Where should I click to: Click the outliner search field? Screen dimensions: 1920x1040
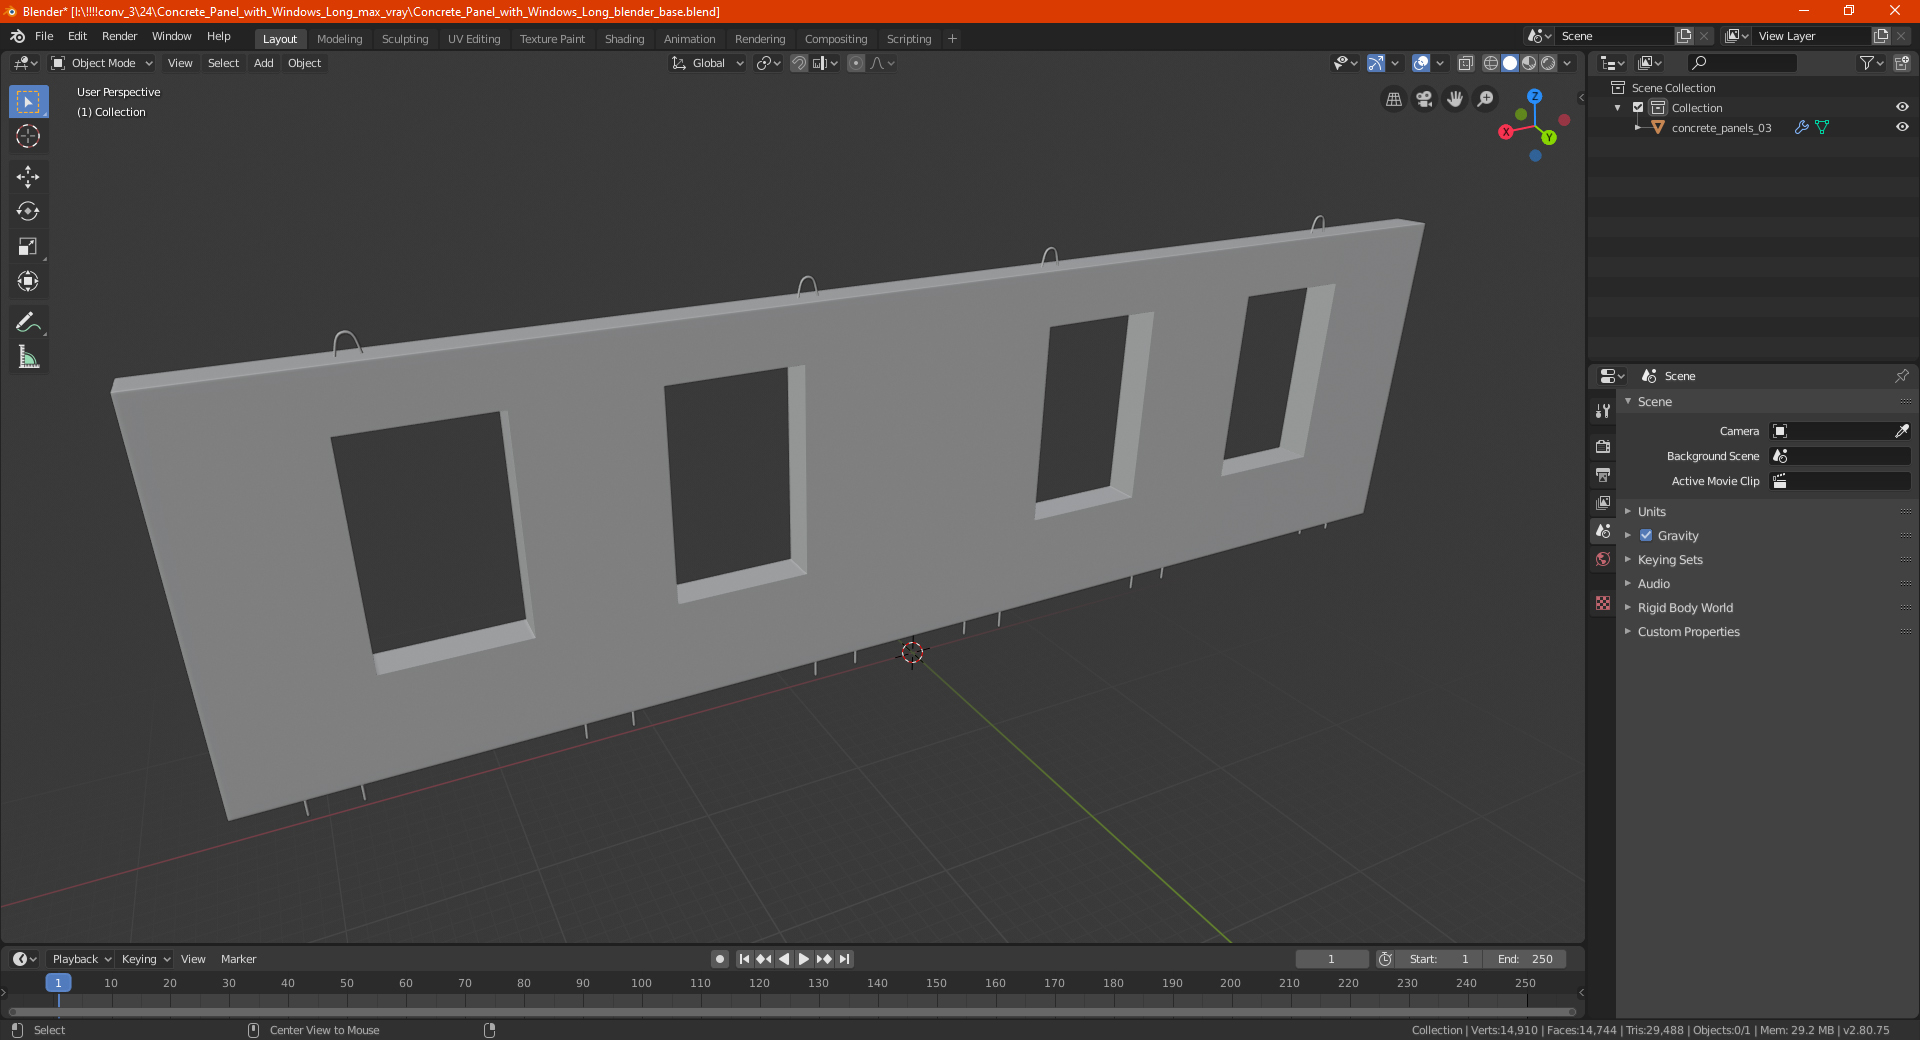pos(1741,63)
